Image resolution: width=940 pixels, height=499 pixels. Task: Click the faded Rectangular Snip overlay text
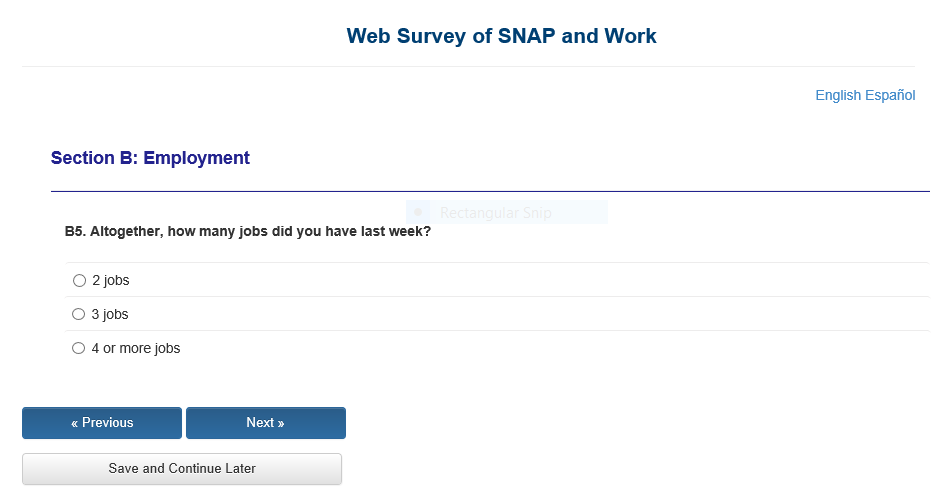(495, 213)
